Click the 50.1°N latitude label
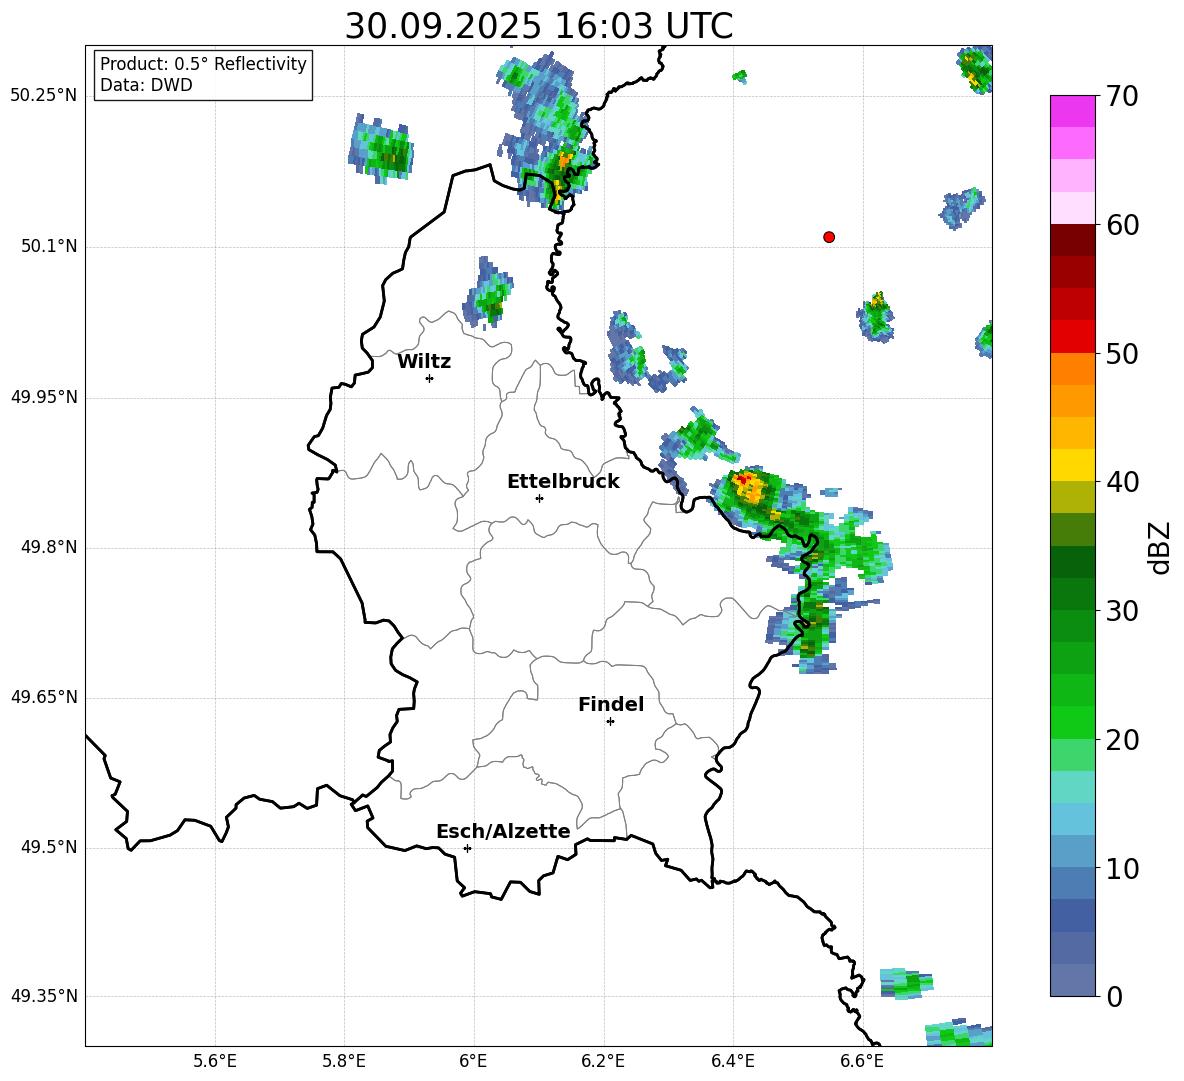This screenshot has height=1081, width=1184. pyautogui.click(x=49, y=247)
